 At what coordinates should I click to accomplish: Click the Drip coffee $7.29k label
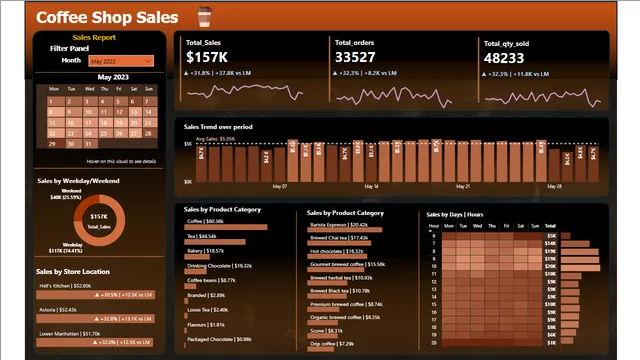coord(332,344)
